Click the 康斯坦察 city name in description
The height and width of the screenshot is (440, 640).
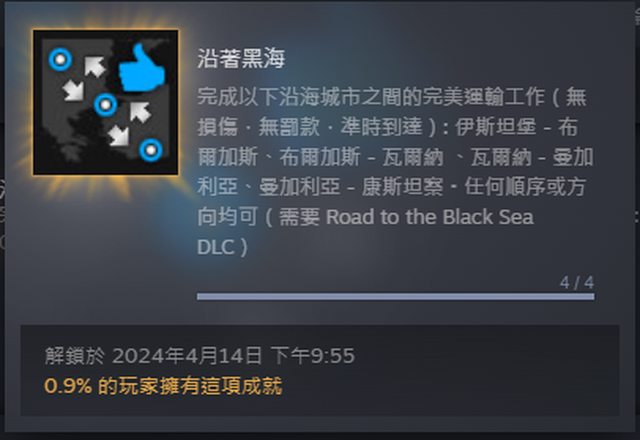click(x=402, y=187)
